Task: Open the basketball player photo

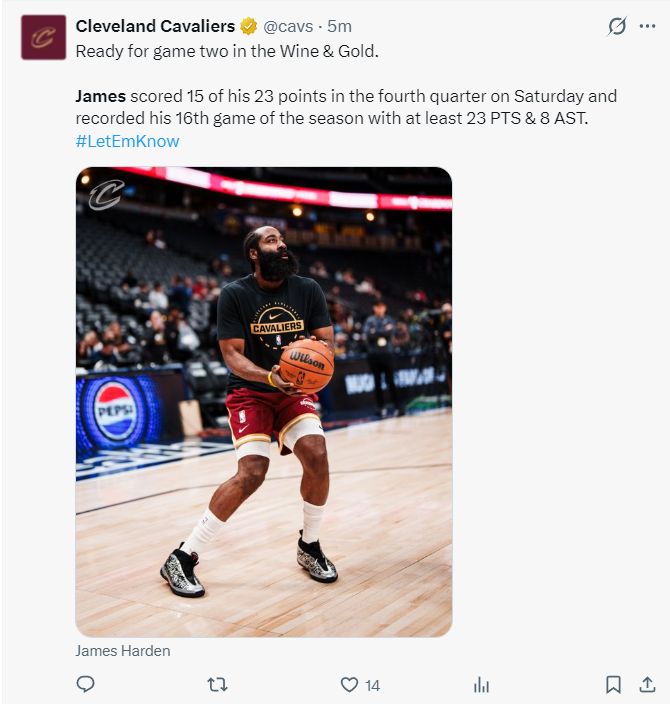Action: coord(264,400)
